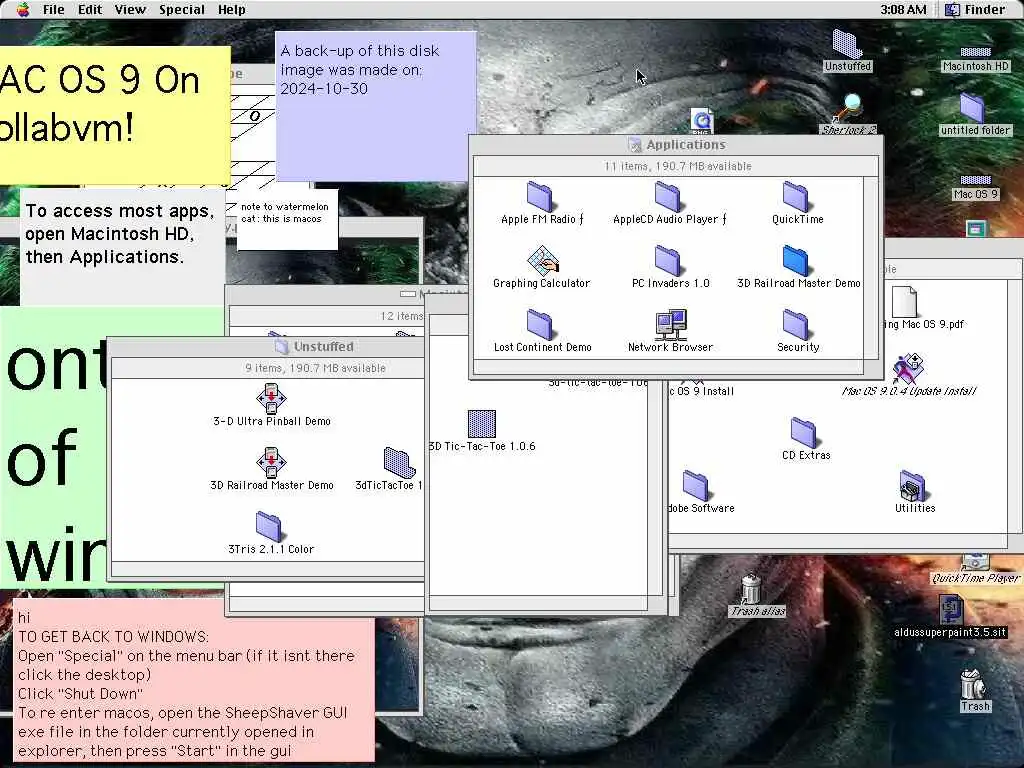The height and width of the screenshot is (768, 1024).
Task: Open the 3Tris 2.1.1 Color folder
Action: pos(268,527)
